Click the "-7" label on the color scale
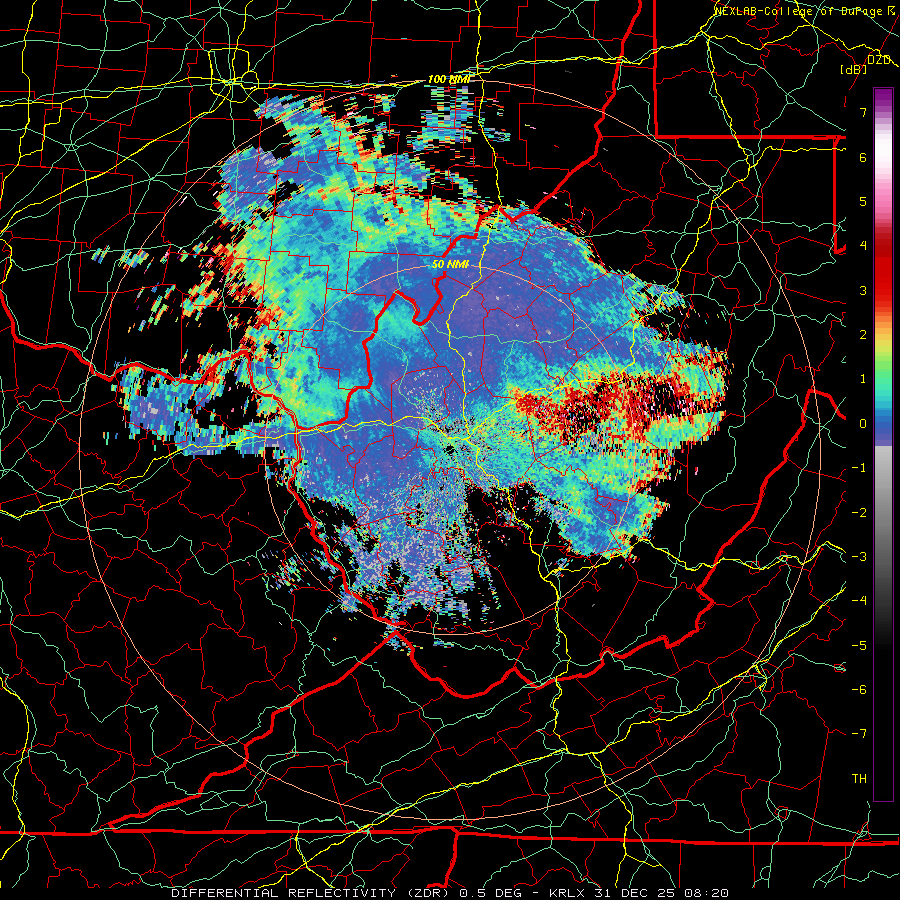900x900 pixels. [859, 734]
